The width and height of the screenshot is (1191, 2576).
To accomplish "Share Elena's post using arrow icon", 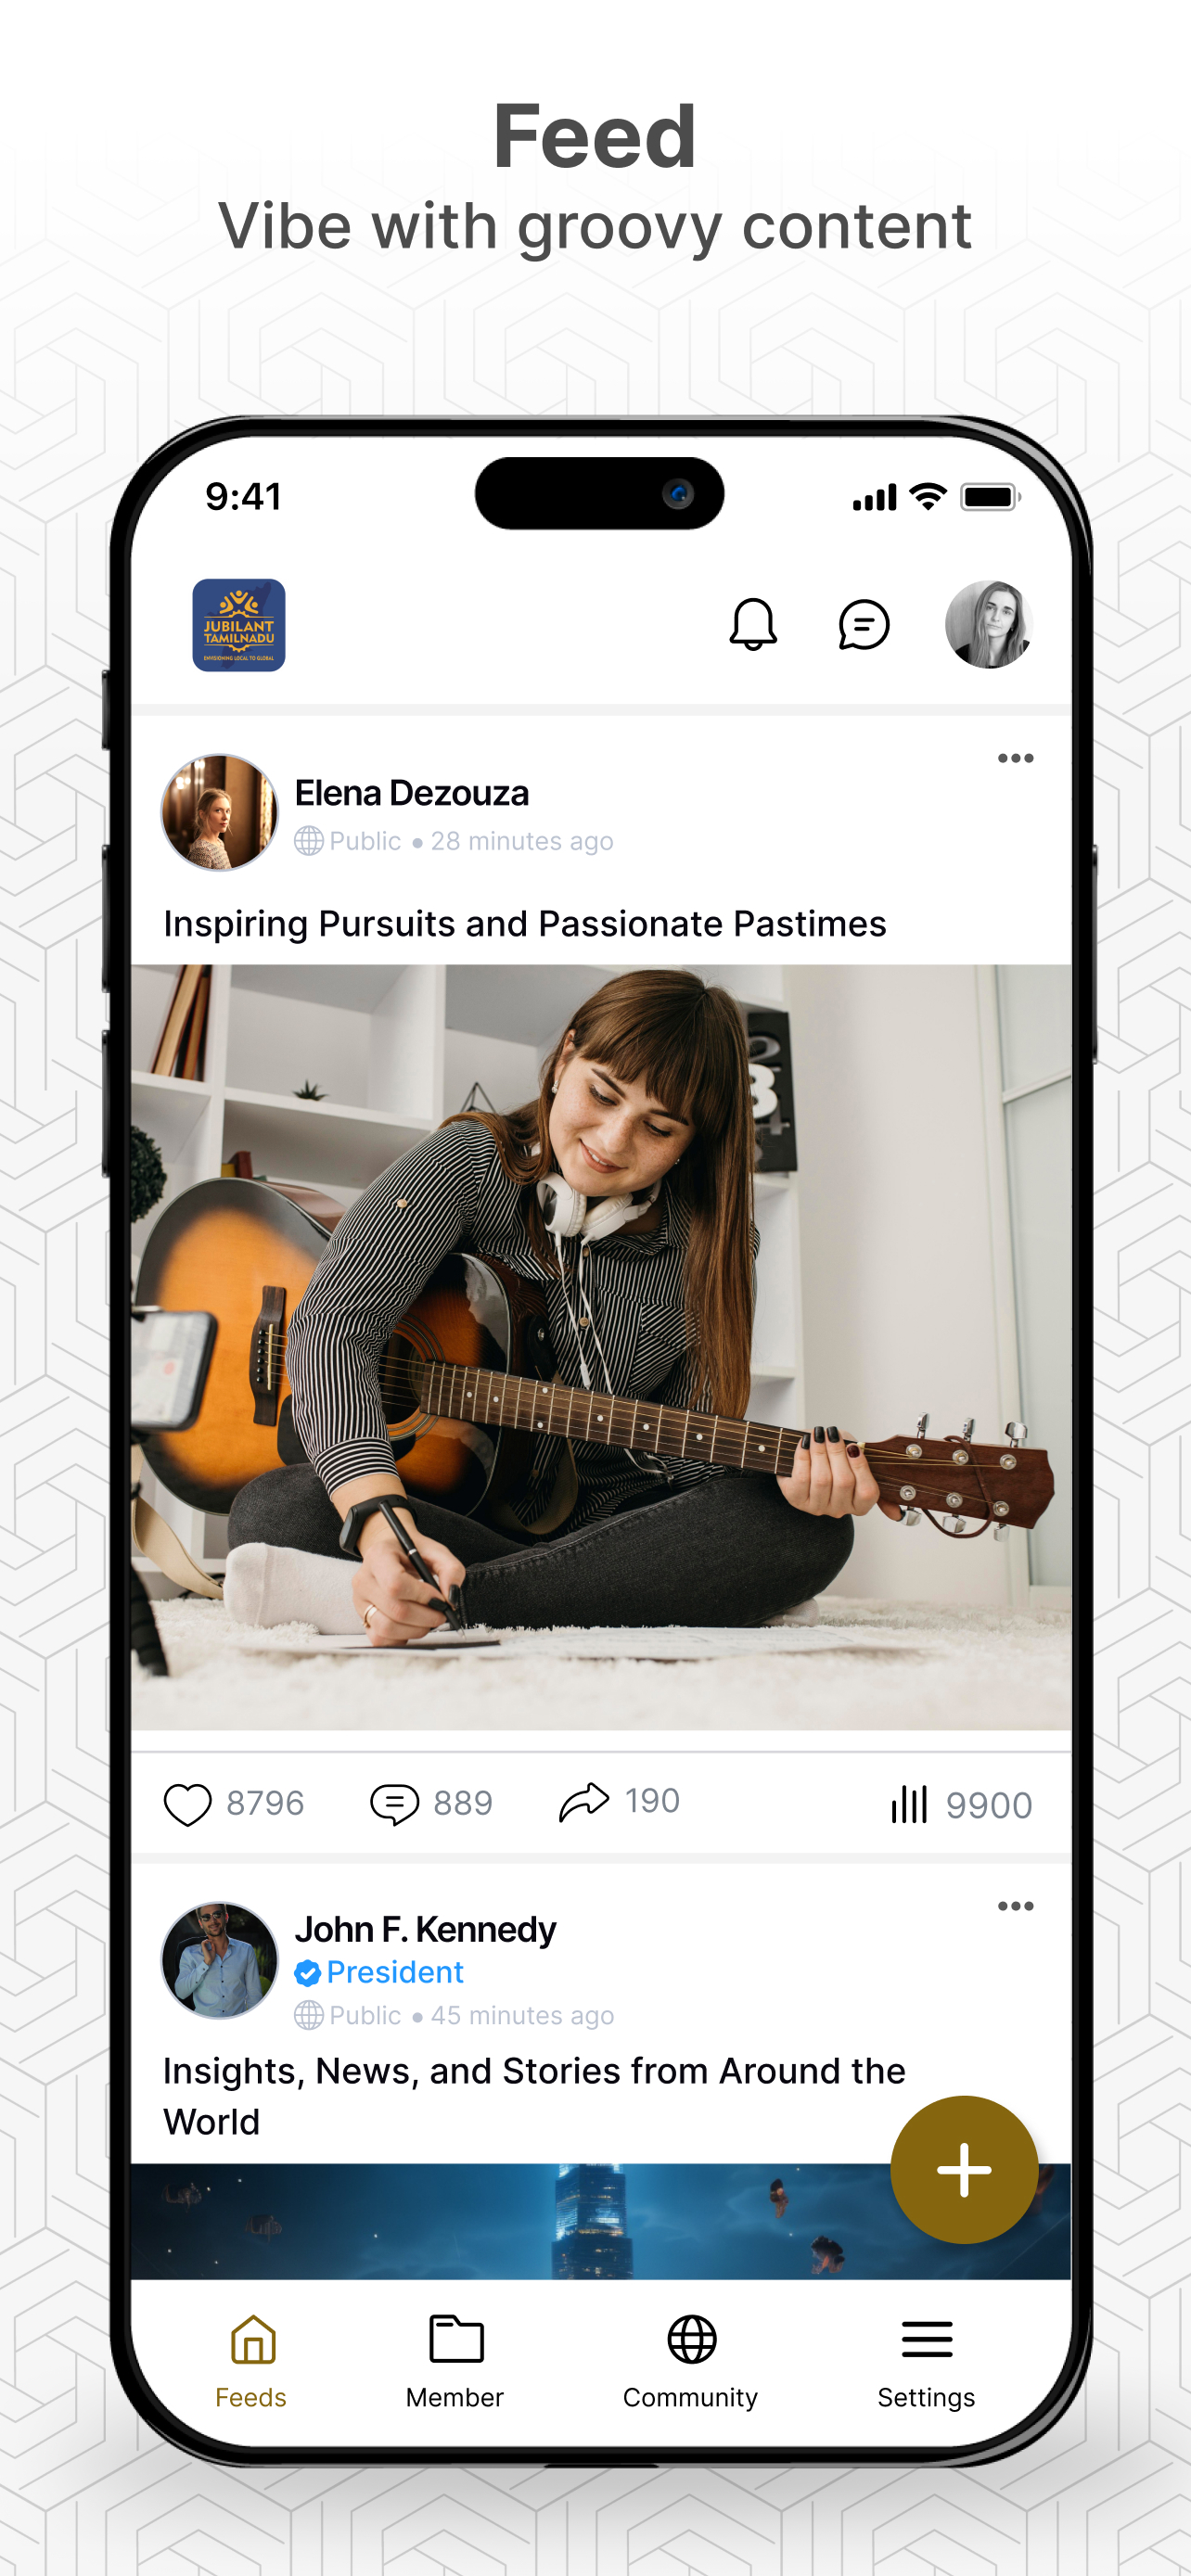I will pyautogui.click(x=584, y=1802).
